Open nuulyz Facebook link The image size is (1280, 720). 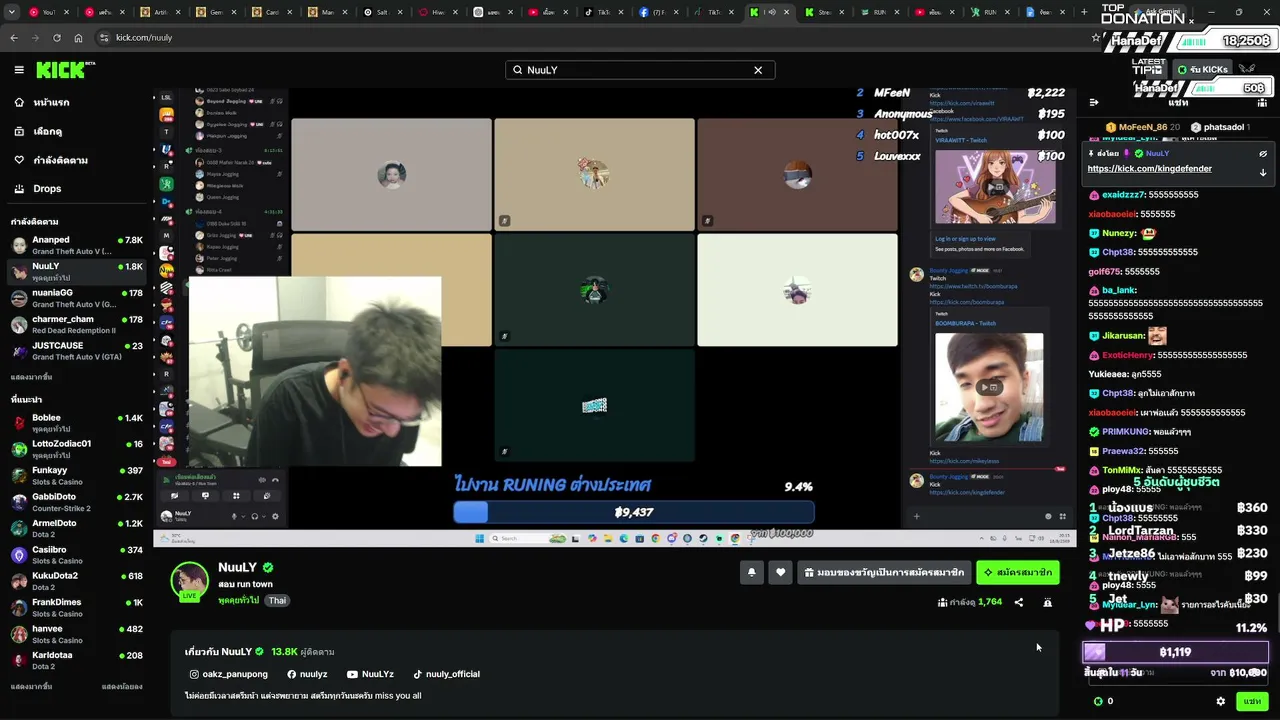click(307, 674)
